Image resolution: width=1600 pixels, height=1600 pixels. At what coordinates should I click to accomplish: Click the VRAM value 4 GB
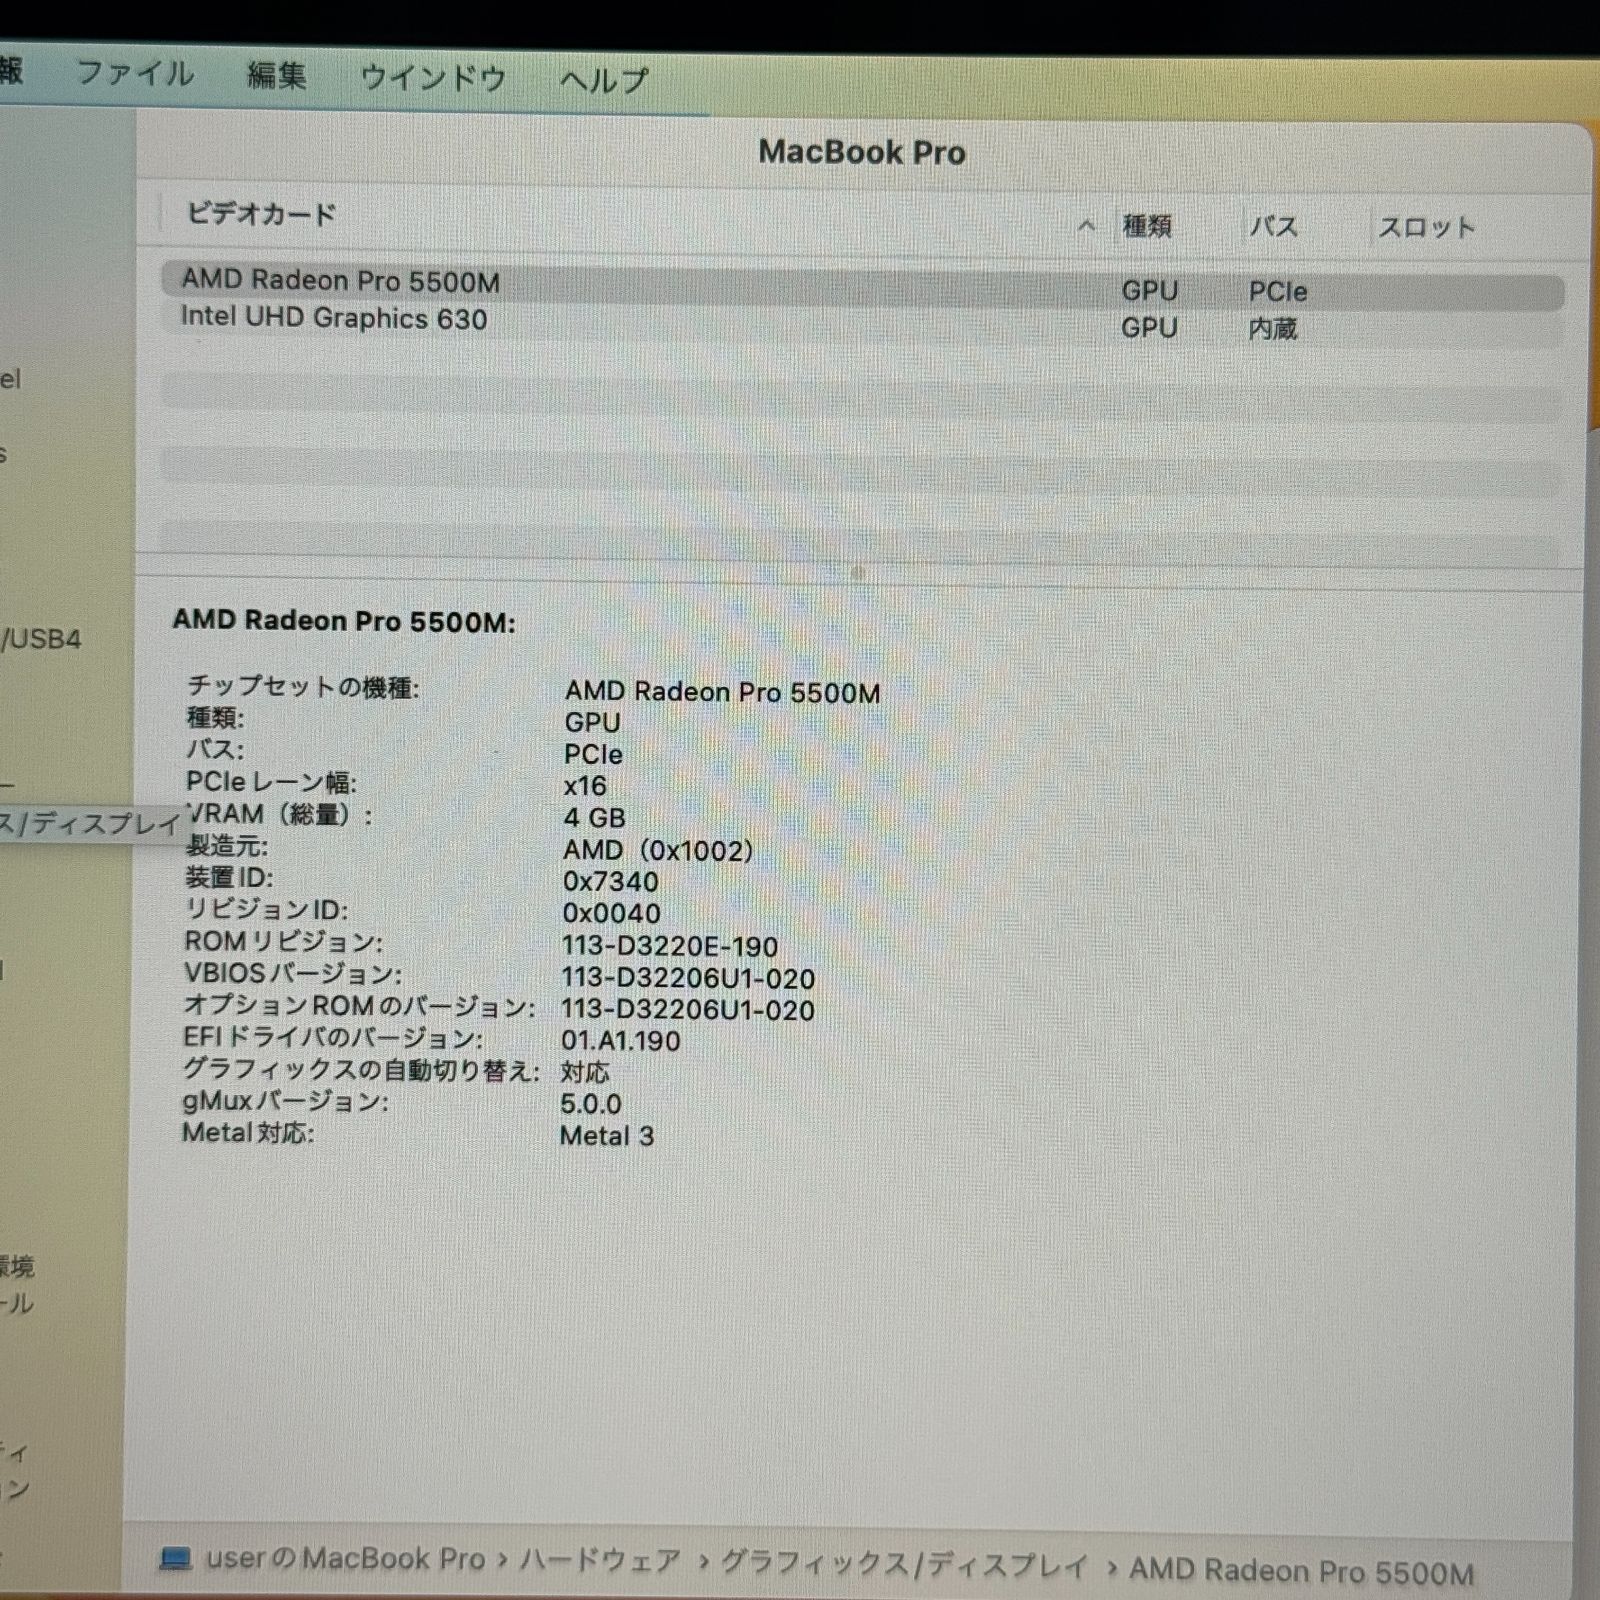pyautogui.click(x=594, y=818)
